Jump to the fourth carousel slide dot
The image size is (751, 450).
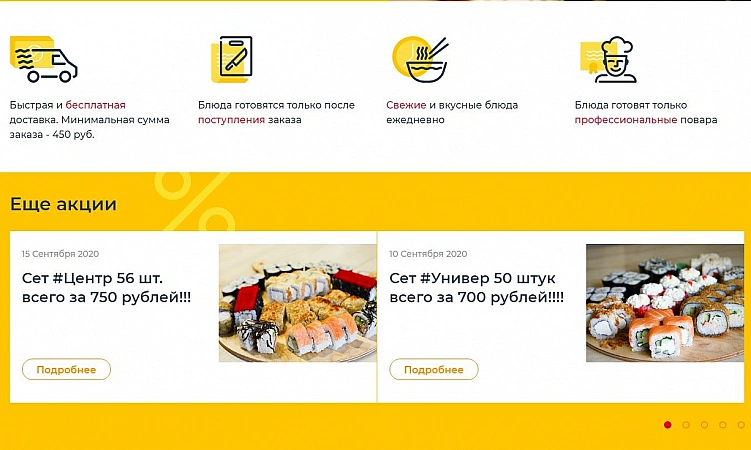[723, 425]
